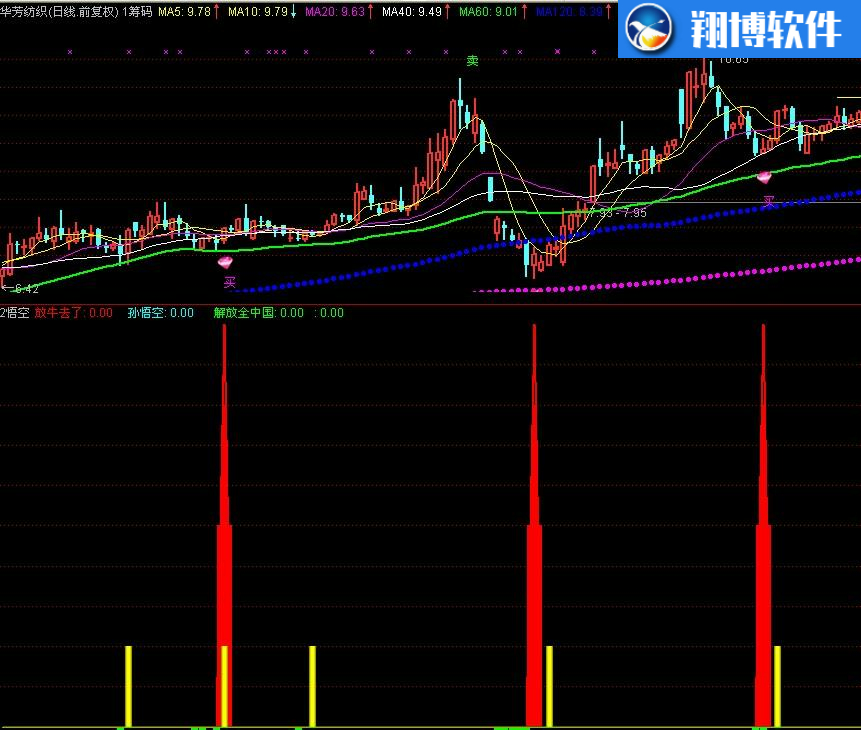Viewport: 861px width, 730px height.
Task: Click the 10.65 high price label
Action: [734, 59]
